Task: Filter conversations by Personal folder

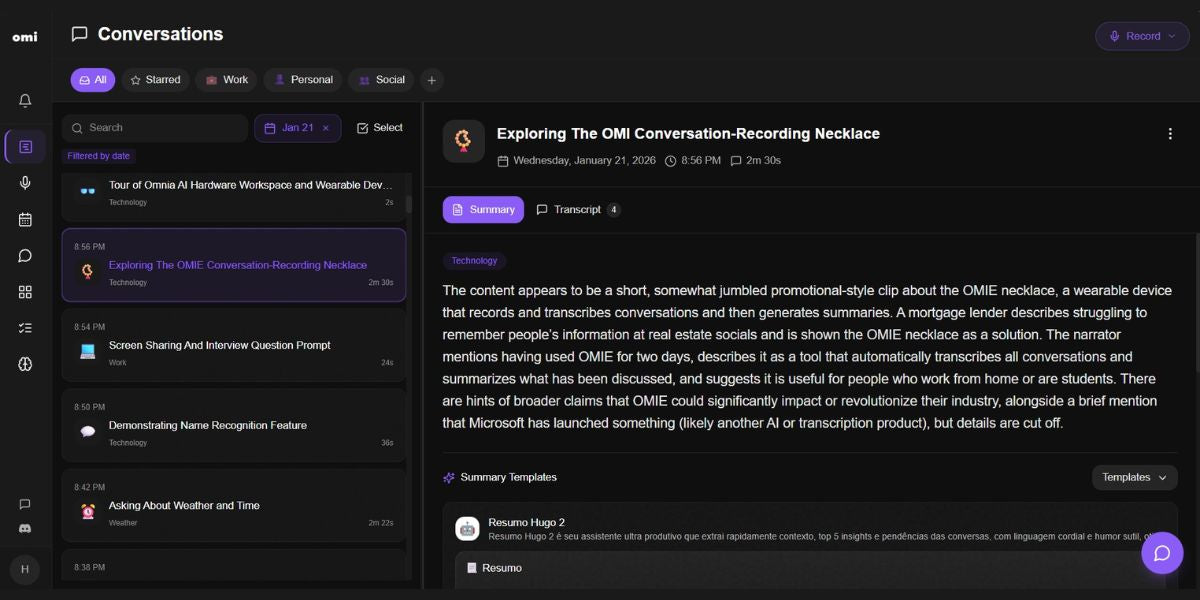Action: [303, 80]
